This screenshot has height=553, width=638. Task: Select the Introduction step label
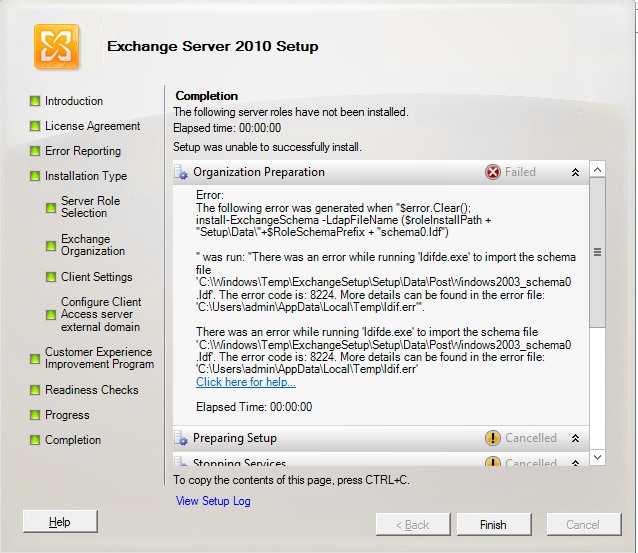tap(74, 101)
